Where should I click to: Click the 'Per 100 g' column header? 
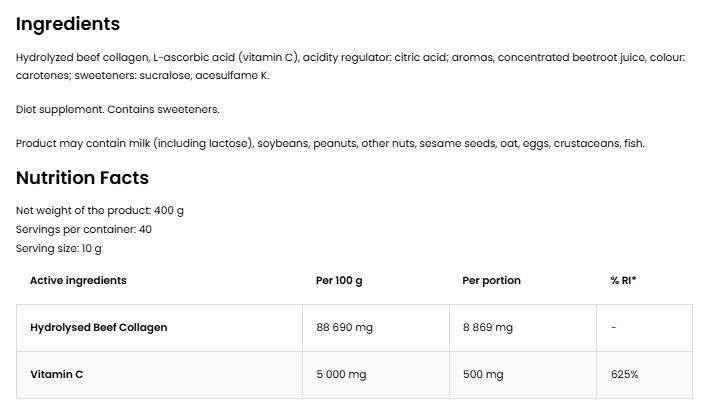click(339, 280)
